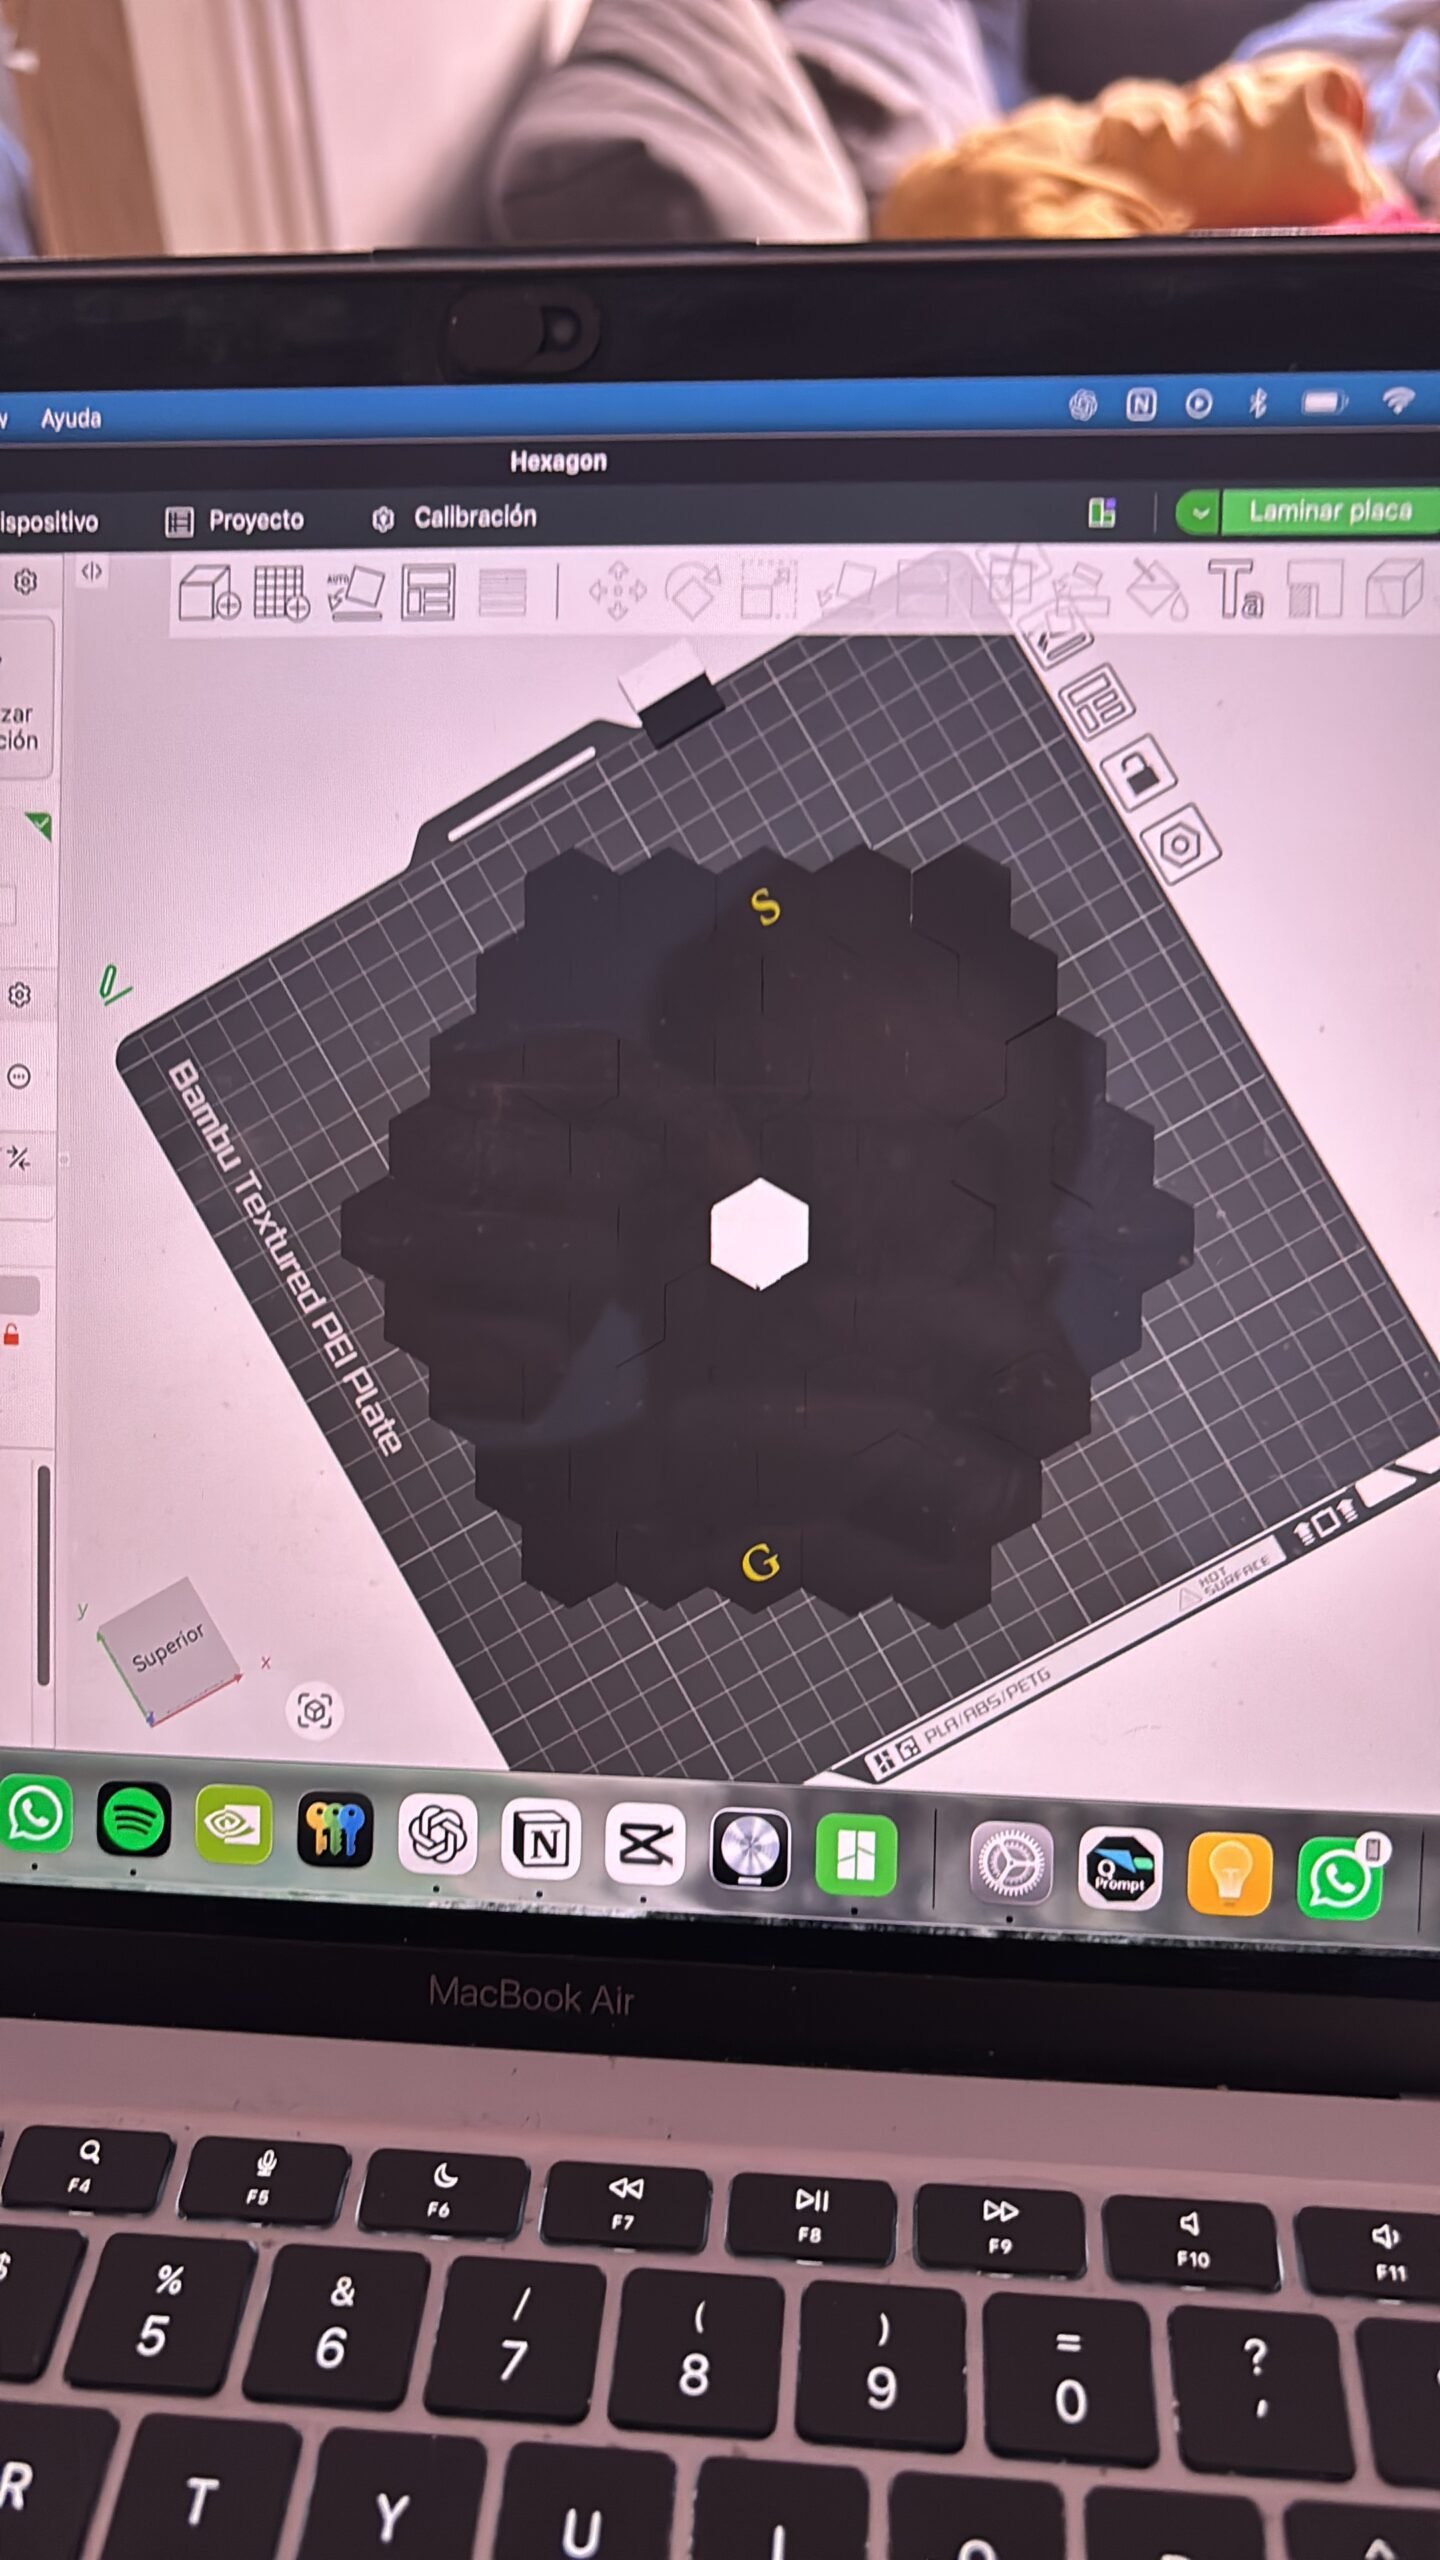The height and width of the screenshot is (2560, 1440).
Task: Open the sidebar more options ellipsis
Action: coord(19,1076)
